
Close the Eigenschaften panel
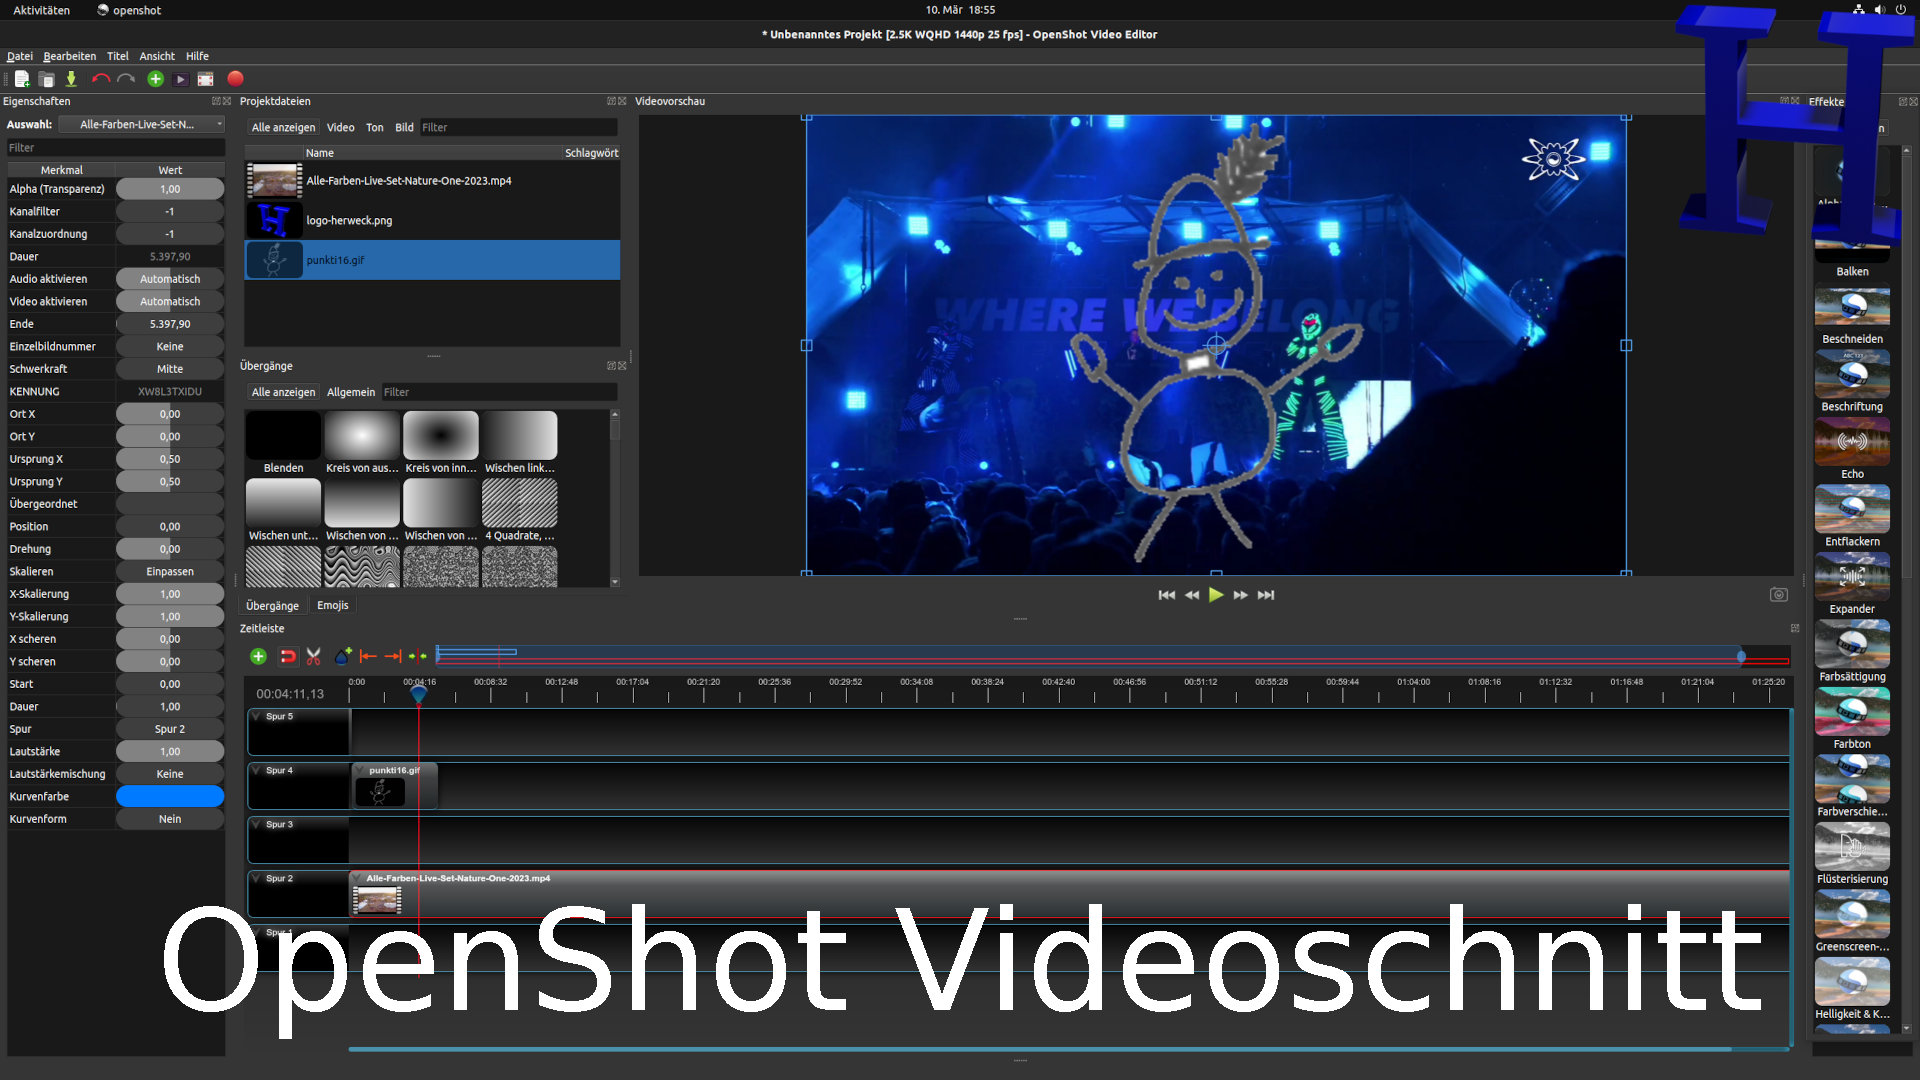(227, 101)
